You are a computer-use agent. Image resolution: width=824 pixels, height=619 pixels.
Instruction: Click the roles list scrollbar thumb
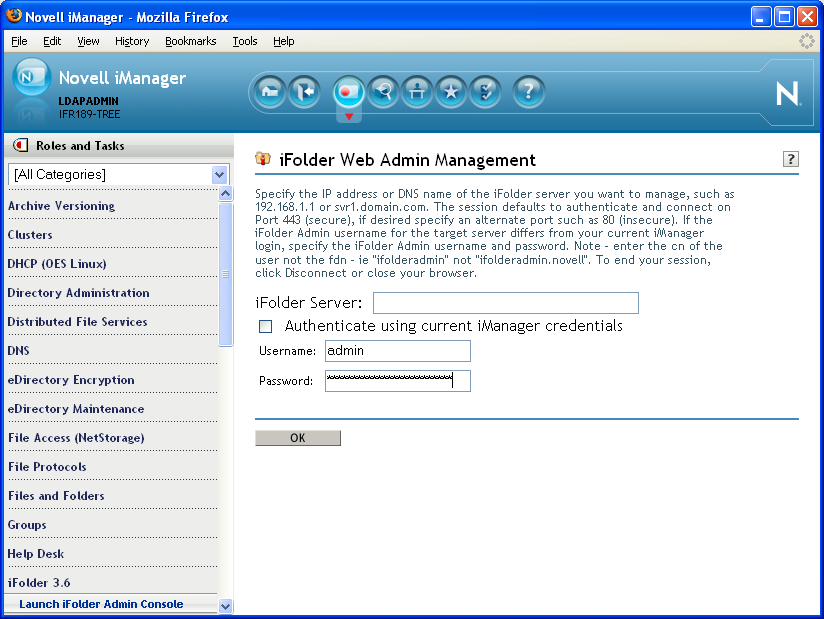point(225,274)
